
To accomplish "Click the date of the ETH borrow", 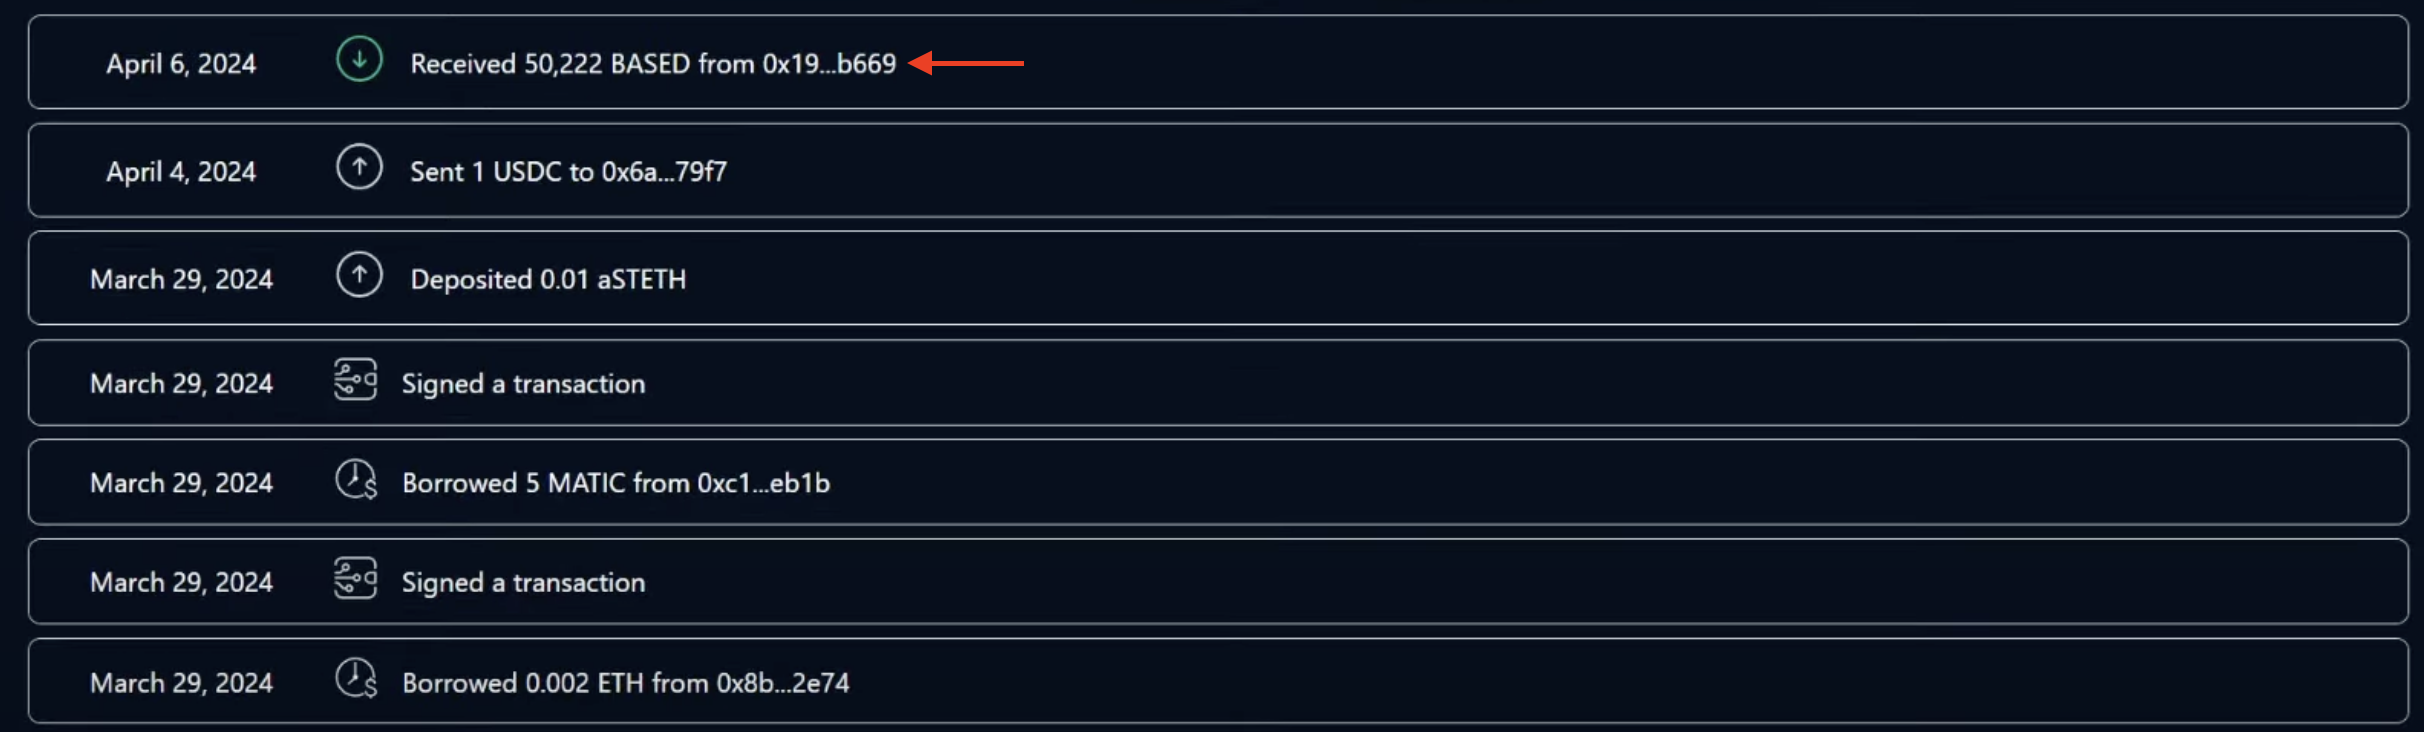I will [x=181, y=683].
